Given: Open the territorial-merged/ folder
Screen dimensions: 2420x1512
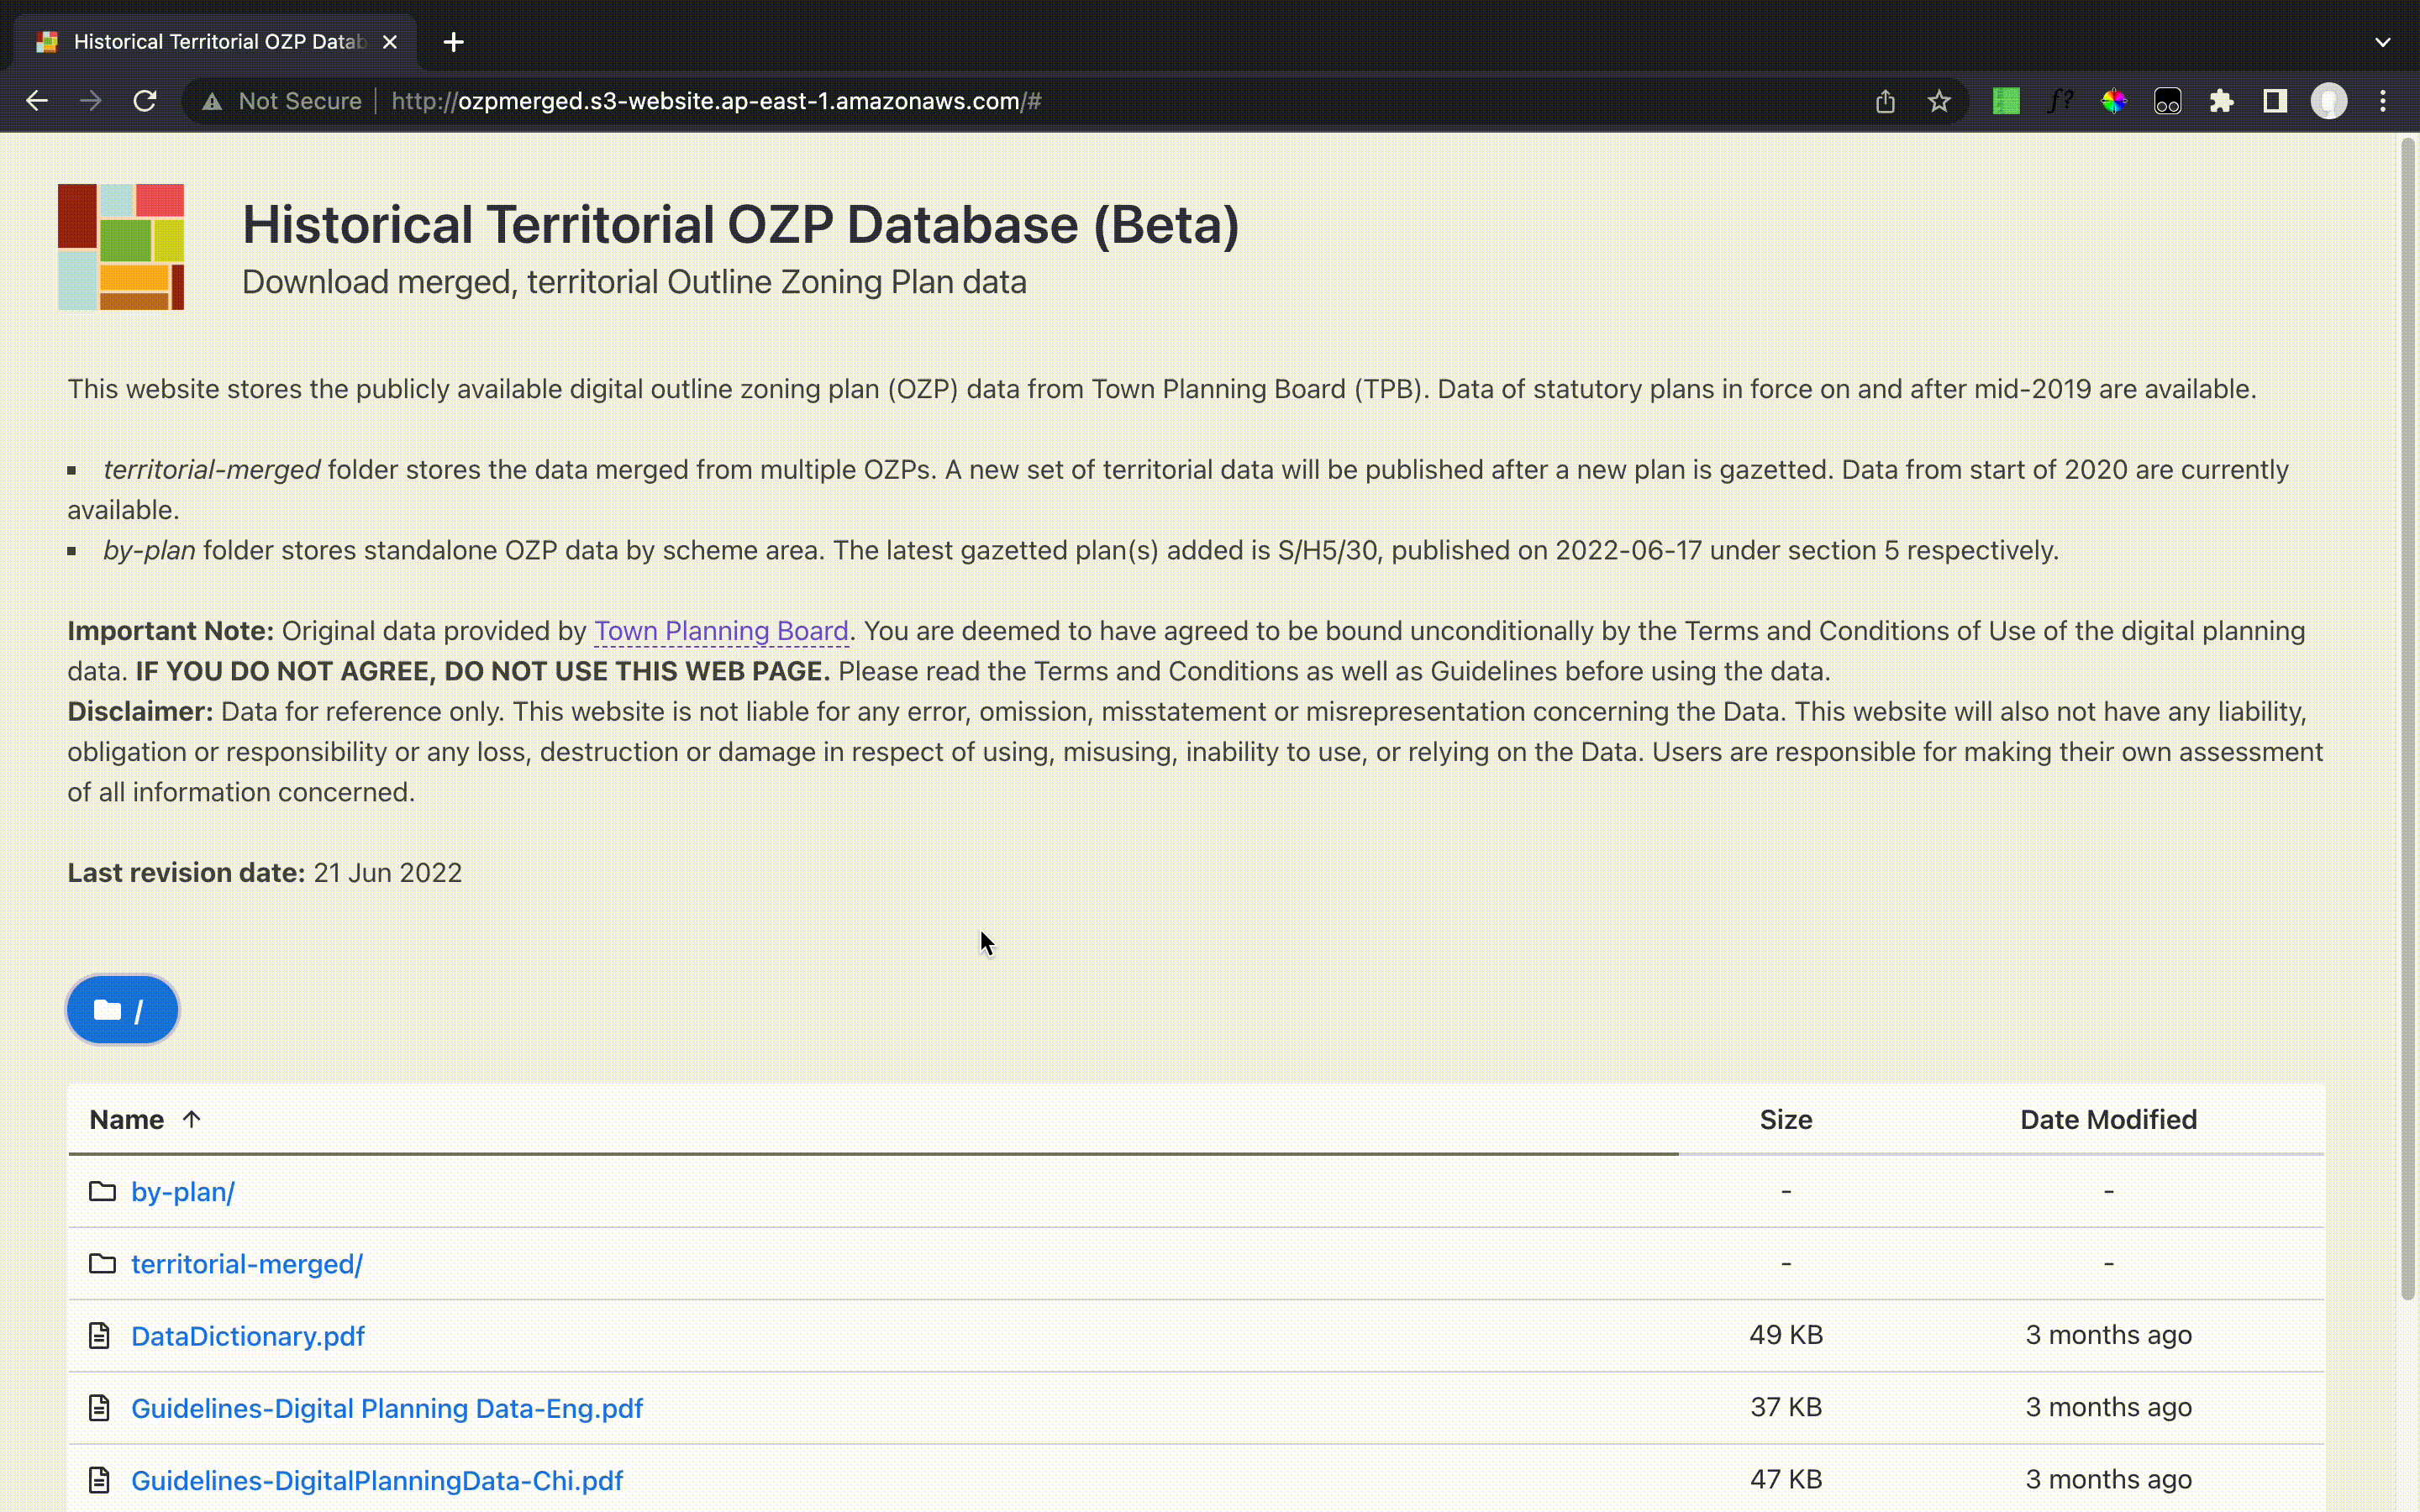Looking at the screenshot, I should (x=245, y=1263).
